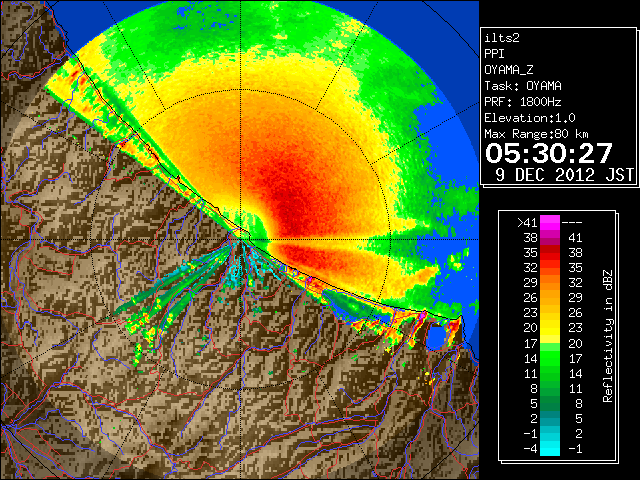Viewport: 640px width, 480px height.
Task: Pick the yellow 20–23 legend band
Action: [550, 328]
